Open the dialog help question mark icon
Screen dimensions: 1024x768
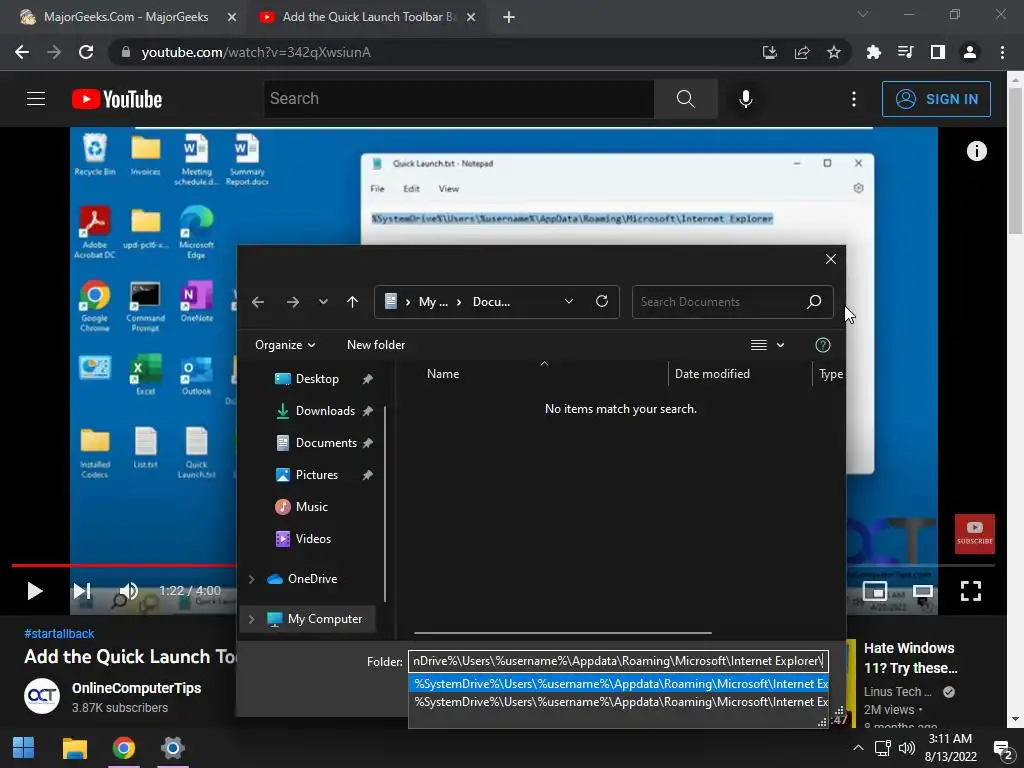(x=822, y=345)
